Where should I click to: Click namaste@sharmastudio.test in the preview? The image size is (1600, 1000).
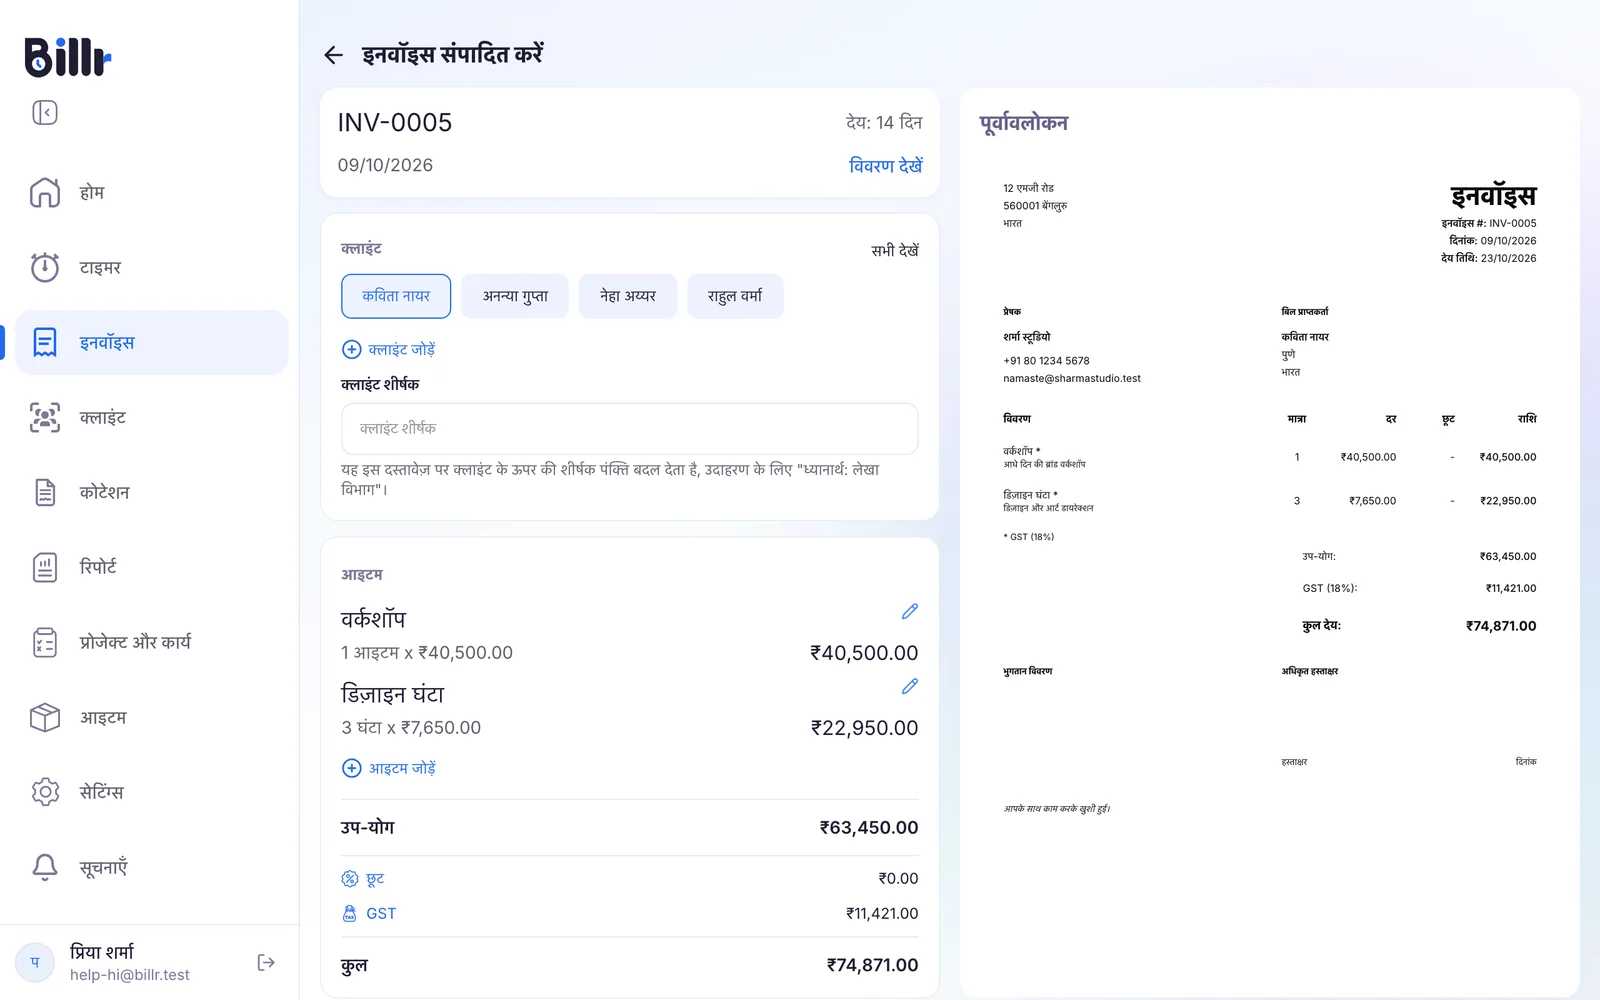pos(1072,378)
